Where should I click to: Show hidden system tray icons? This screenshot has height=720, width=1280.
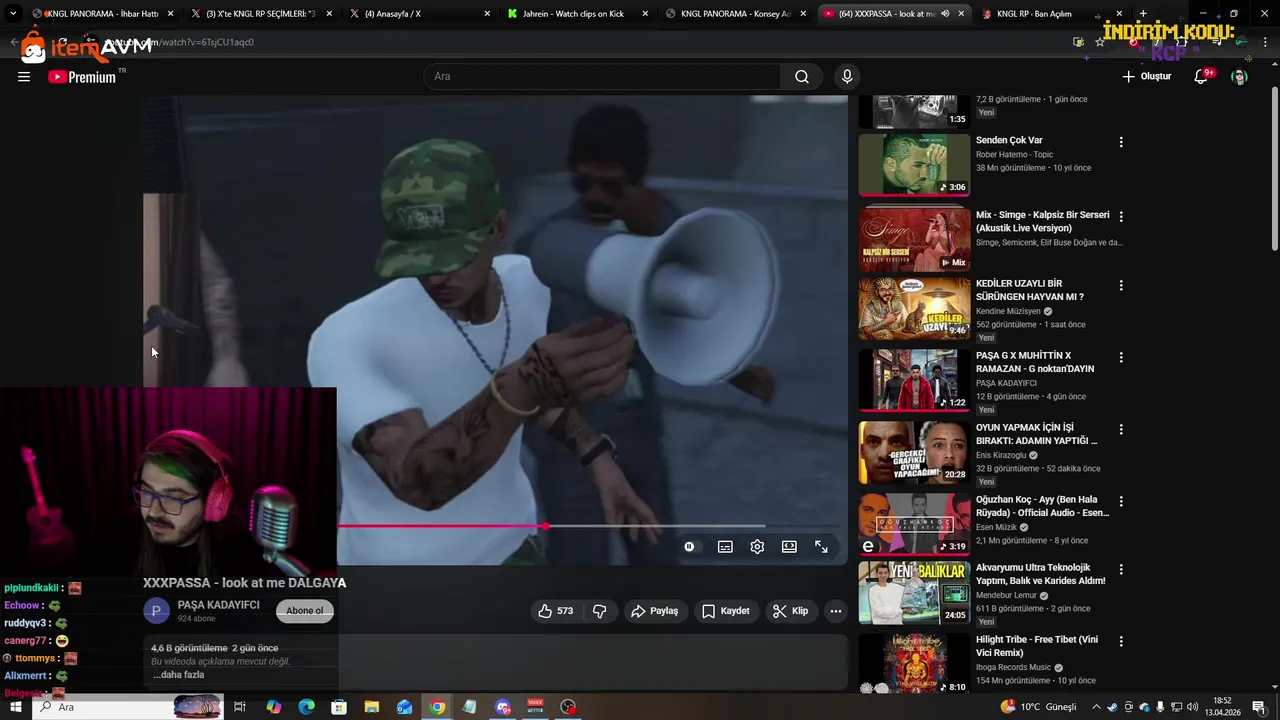pyautogui.click(x=1095, y=707)
